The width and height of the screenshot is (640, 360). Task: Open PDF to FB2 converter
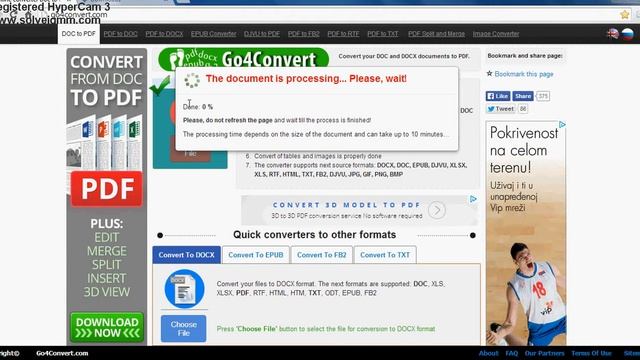pos(304,34)
